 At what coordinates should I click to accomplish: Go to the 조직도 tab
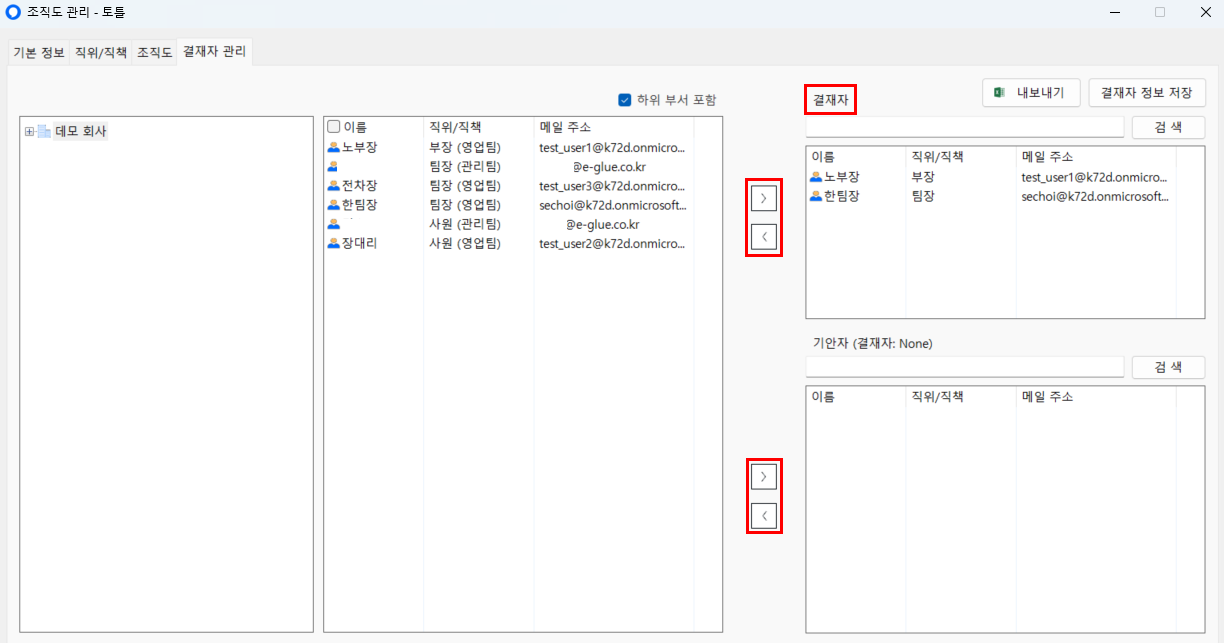click(154, 53)
